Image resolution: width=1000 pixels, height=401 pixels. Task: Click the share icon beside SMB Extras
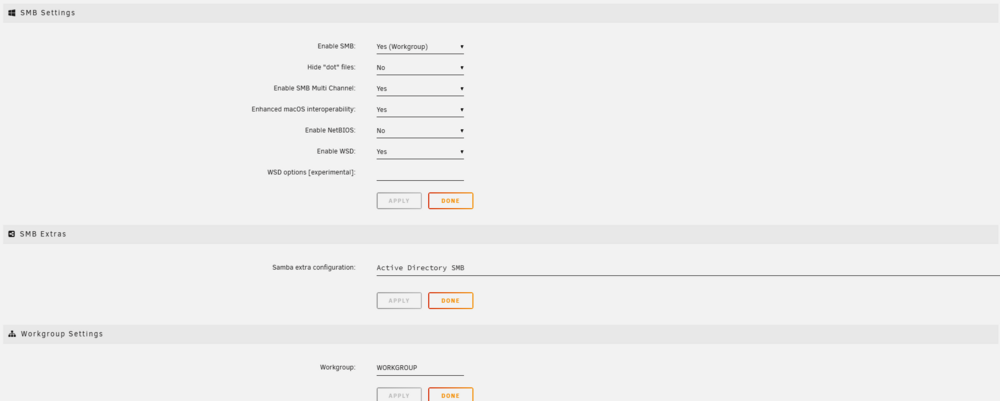click(x=11, y=234)
